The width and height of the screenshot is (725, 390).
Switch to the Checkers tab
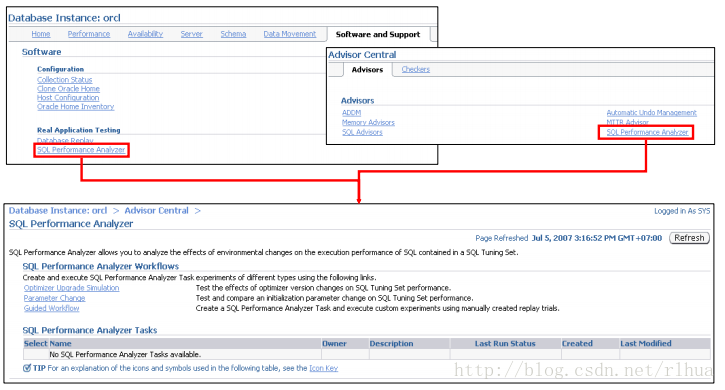click(x=416, y=69)
